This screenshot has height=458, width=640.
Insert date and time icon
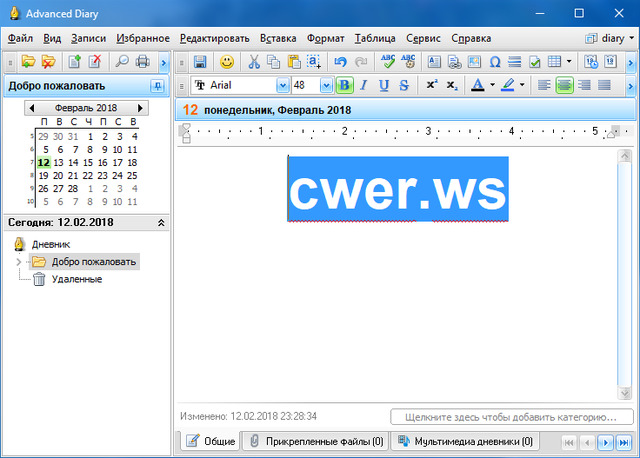[x=591, y=62]
